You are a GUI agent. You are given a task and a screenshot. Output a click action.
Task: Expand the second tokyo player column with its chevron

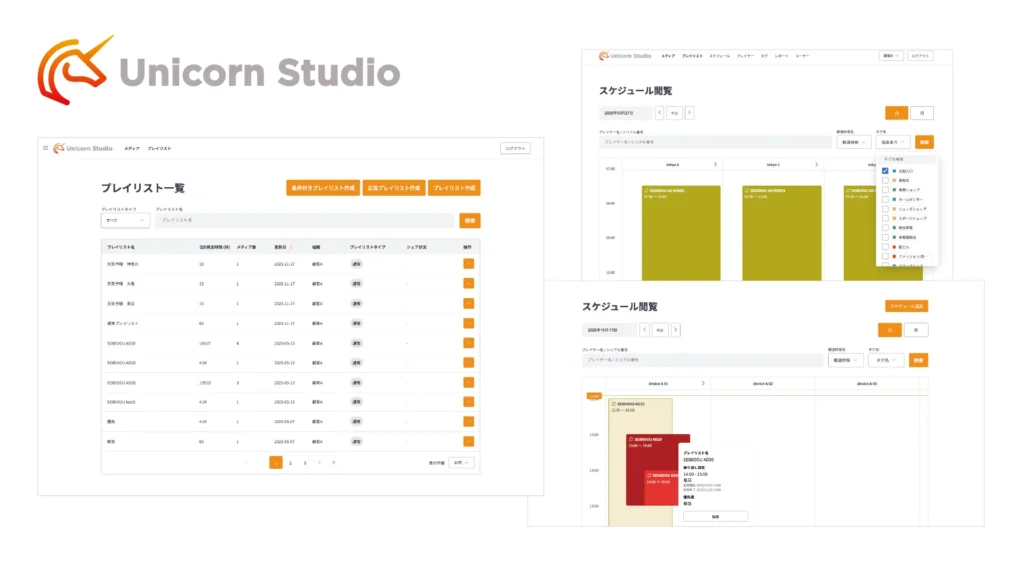[816, 165]
